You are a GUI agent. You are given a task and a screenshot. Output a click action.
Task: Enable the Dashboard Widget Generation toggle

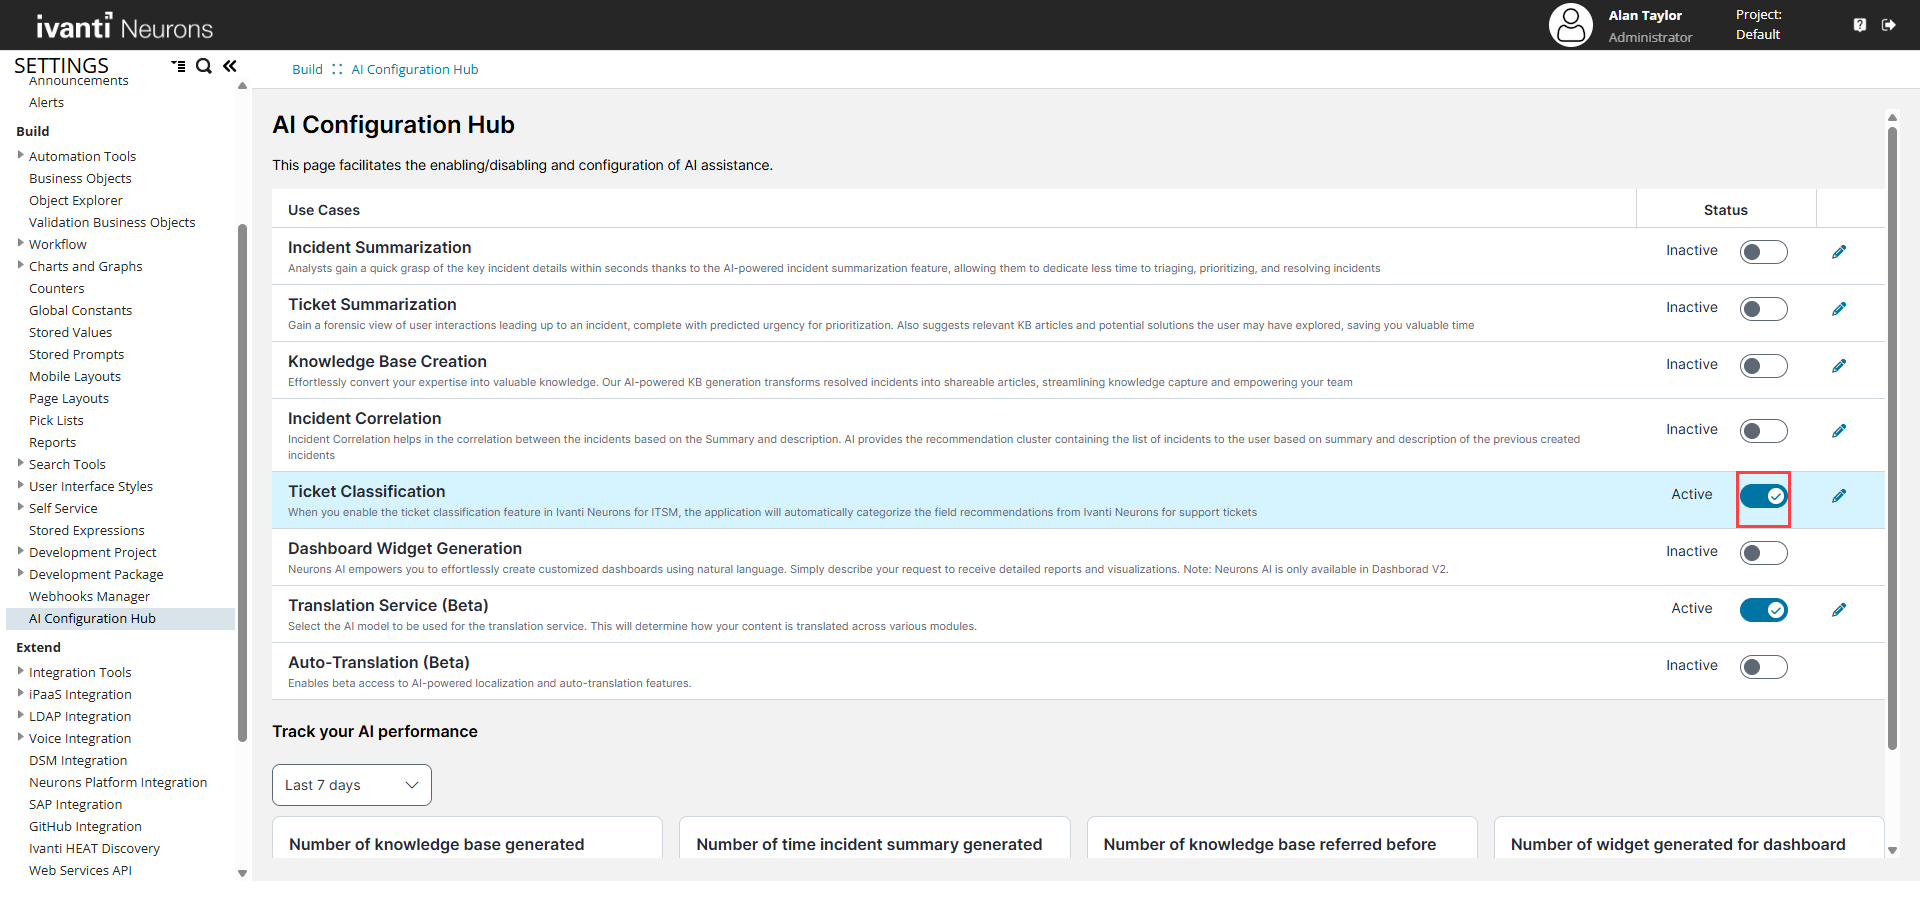1763,553
